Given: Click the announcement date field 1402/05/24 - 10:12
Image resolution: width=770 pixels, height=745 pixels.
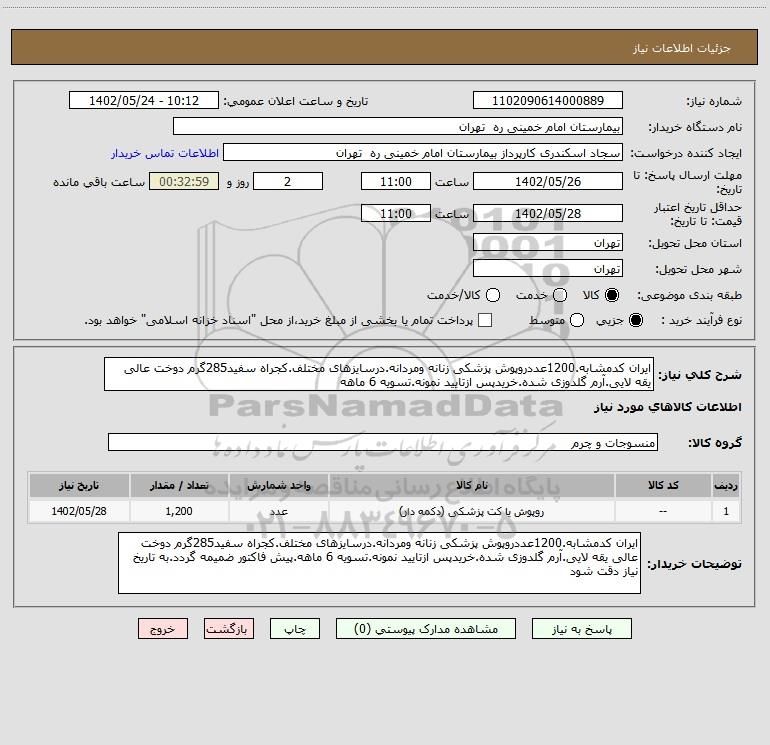Looking at the screenshot, I should [144, 101].
